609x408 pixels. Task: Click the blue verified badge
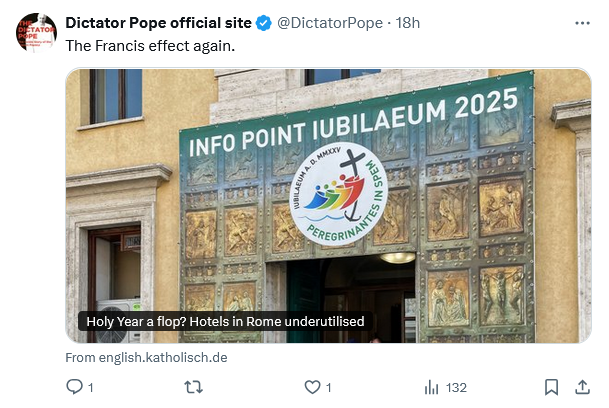pyautogui.click(x=262, y=22)
